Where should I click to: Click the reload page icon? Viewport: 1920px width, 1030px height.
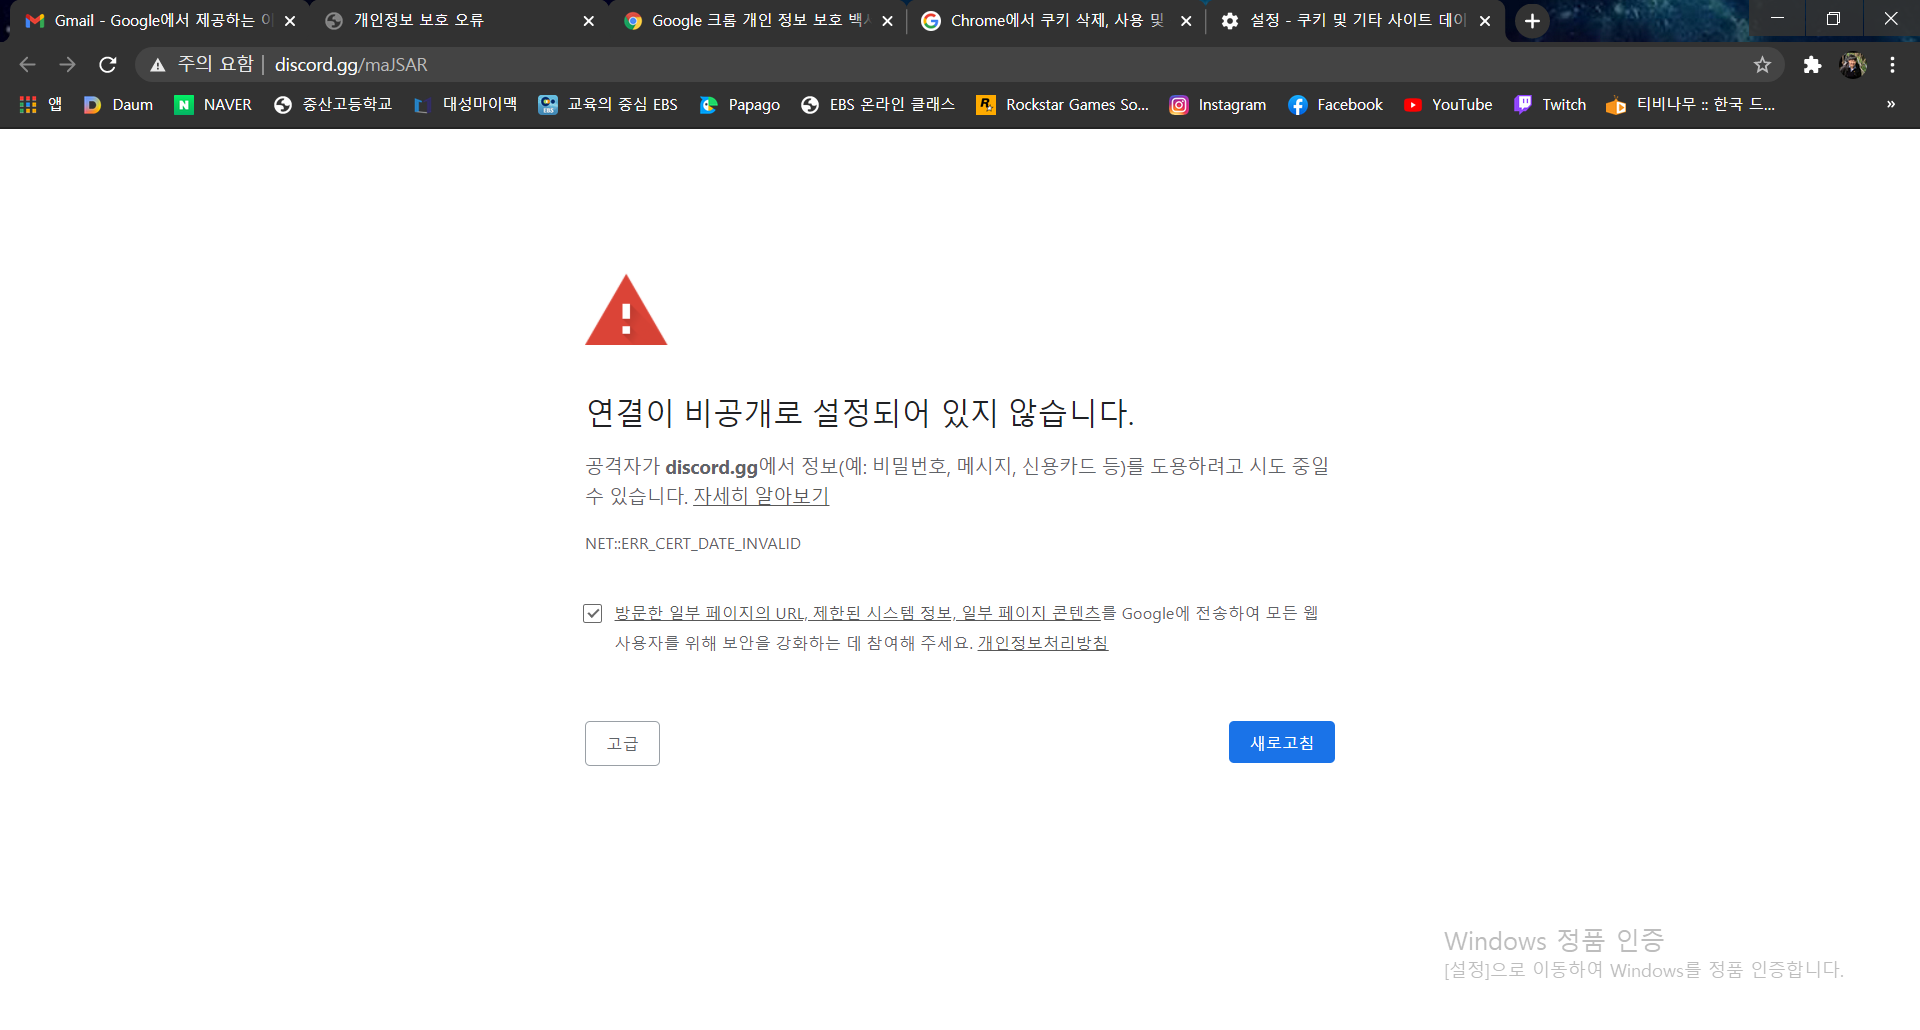107,64
